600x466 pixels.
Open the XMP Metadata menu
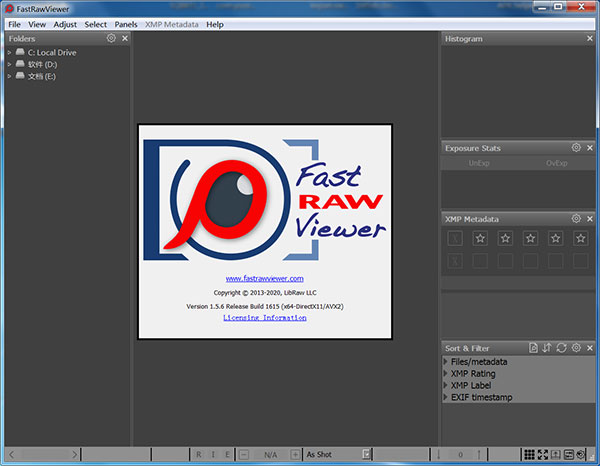pos(171,24)
